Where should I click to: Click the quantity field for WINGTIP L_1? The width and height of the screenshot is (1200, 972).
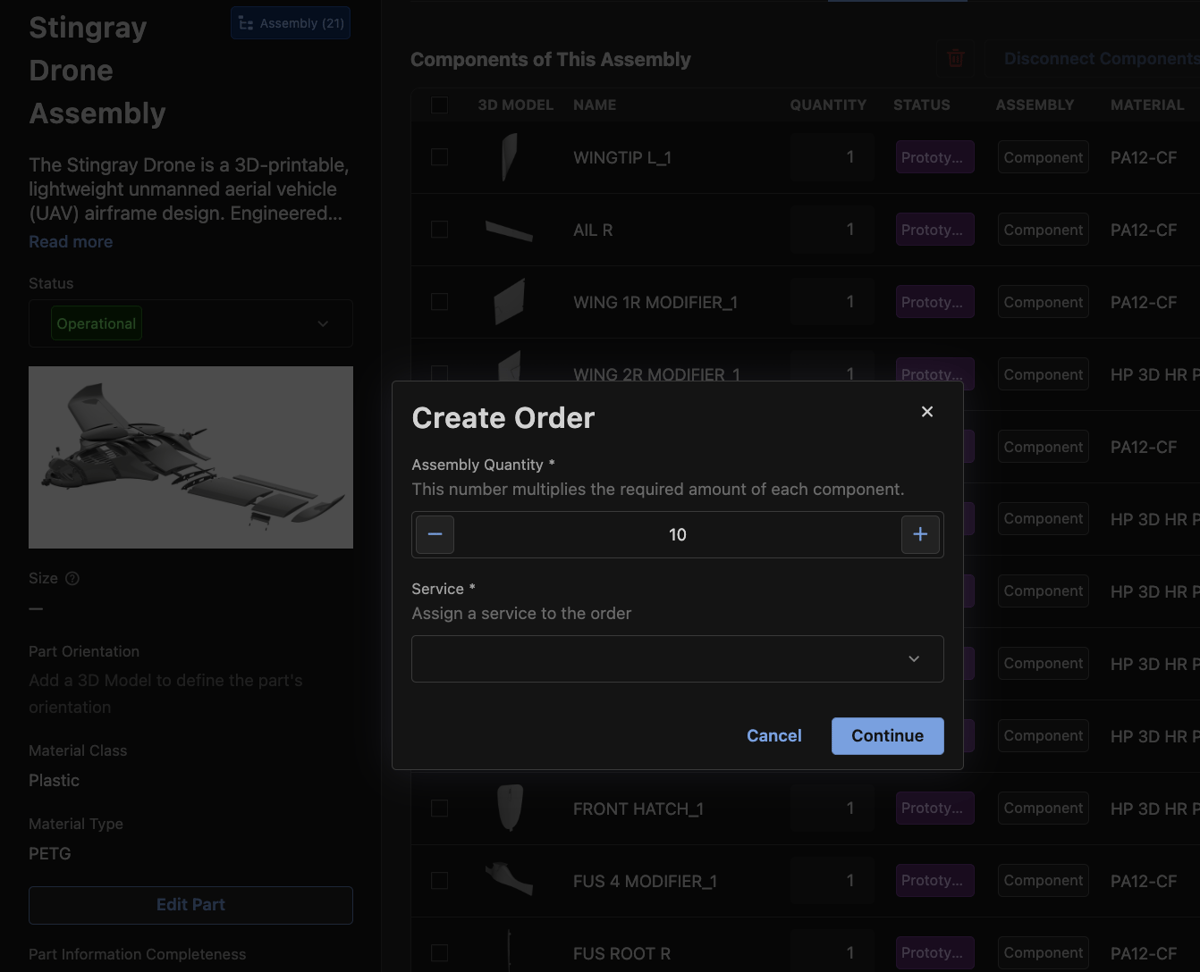click(x=832, y=157)
